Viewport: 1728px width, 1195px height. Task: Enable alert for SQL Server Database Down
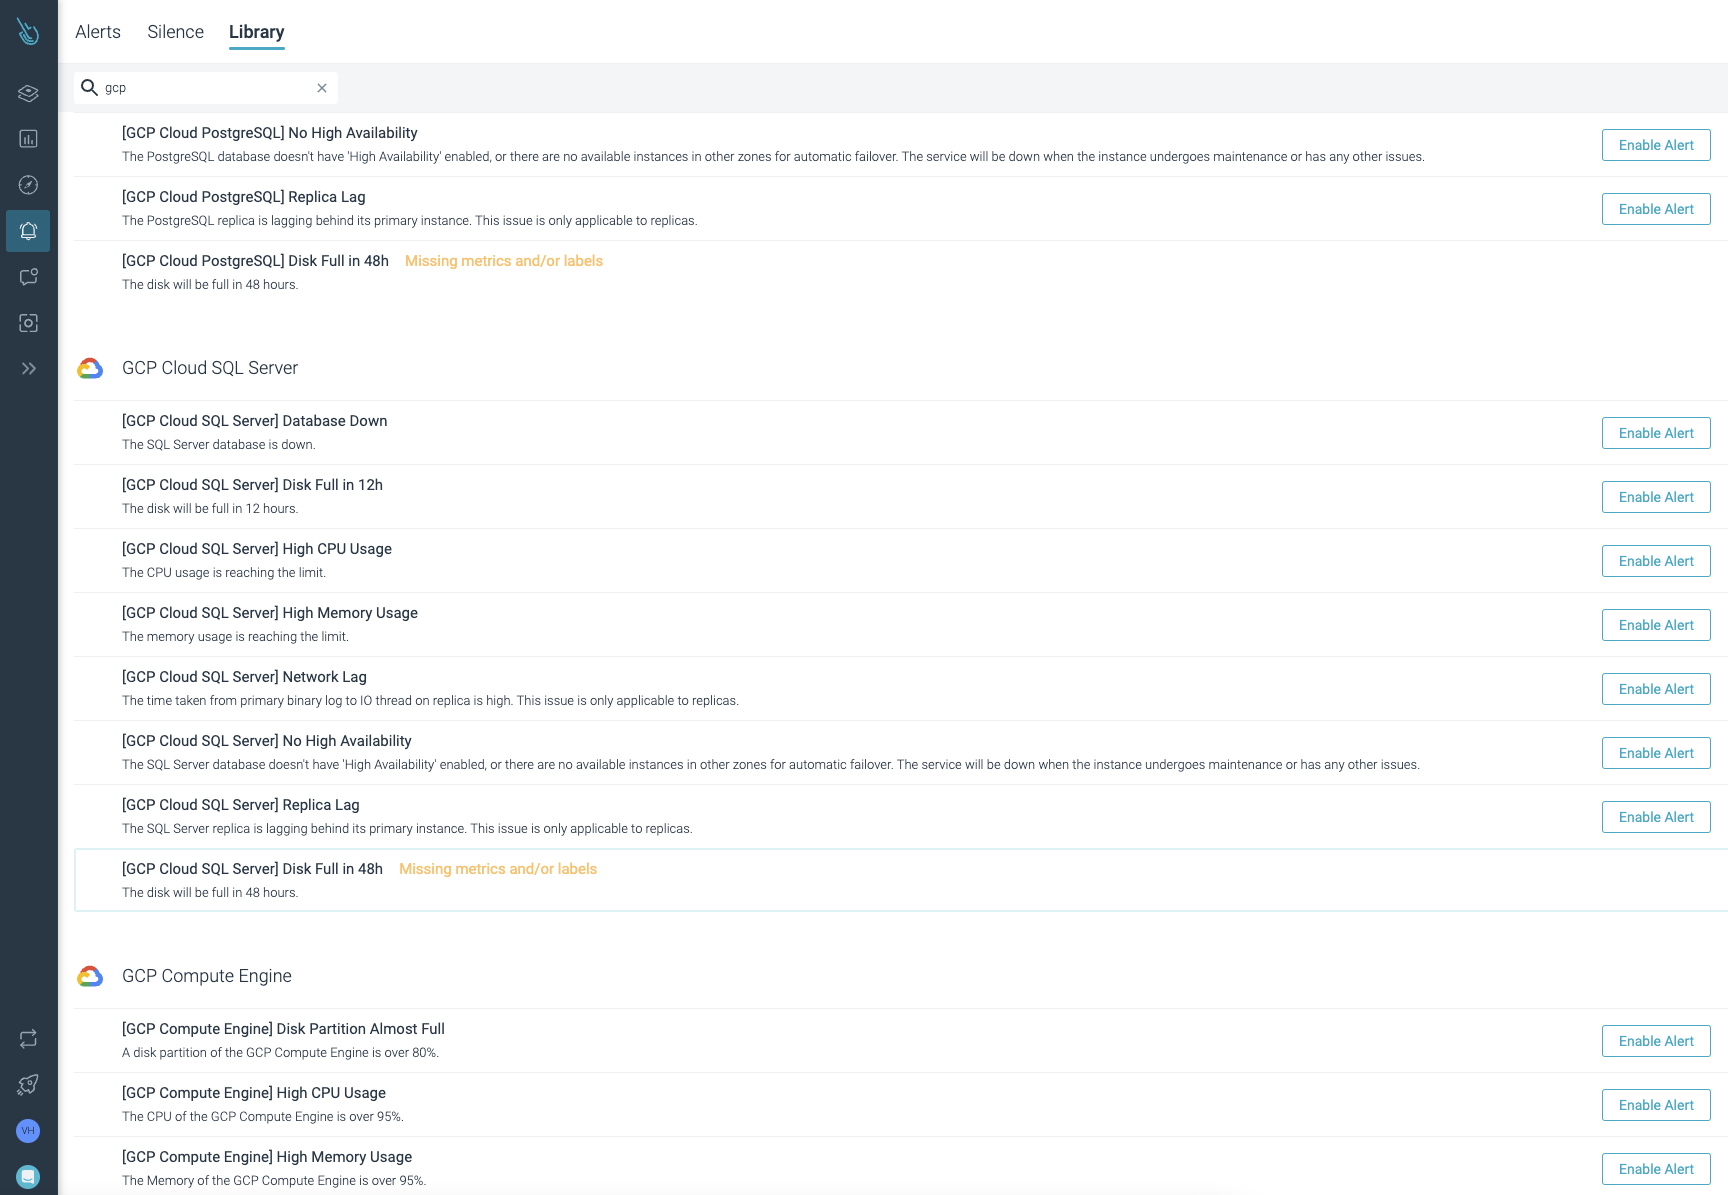(1656, 433)
